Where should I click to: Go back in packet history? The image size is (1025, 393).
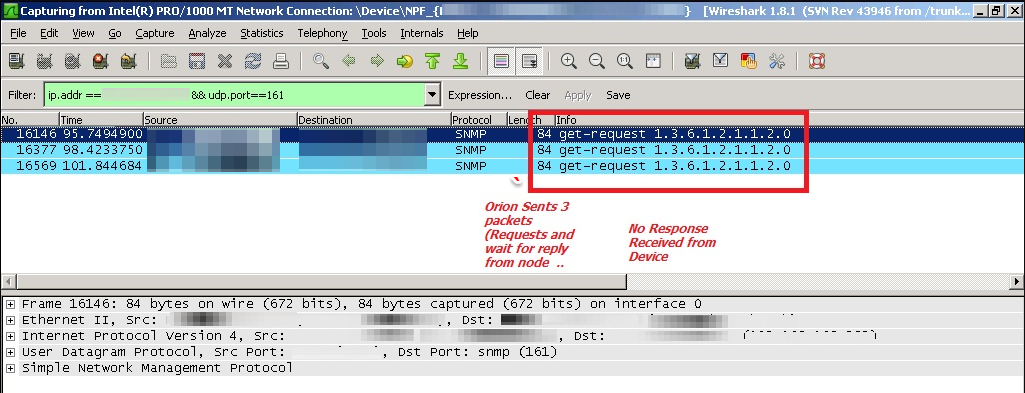point(348,61)
